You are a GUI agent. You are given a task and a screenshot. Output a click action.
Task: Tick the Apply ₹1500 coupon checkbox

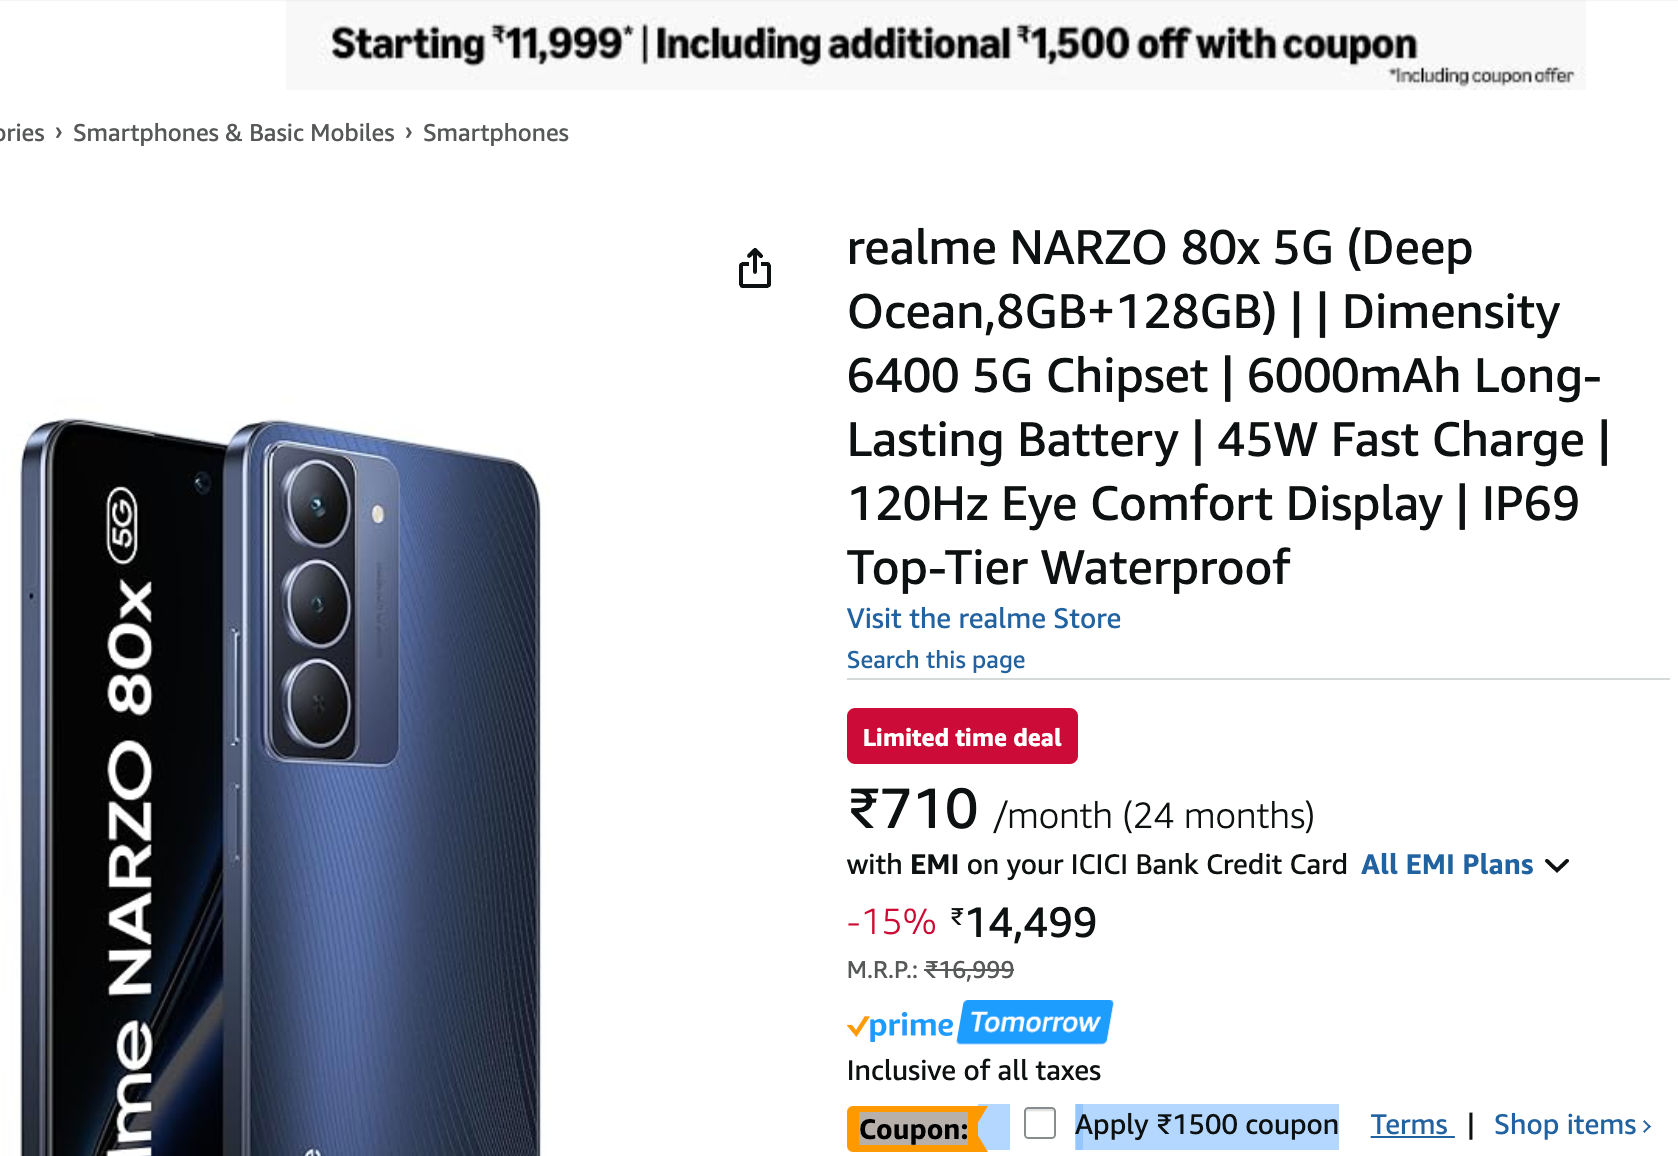pyautogui.click(x=1040, y=1123)
